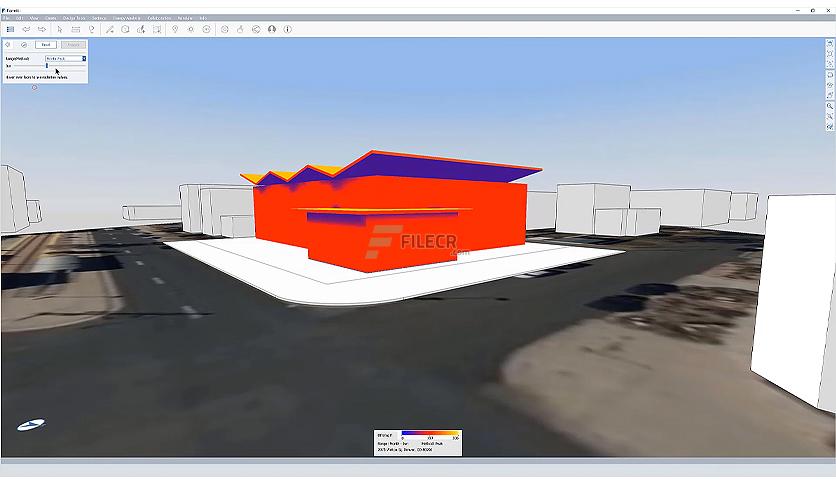The height and width of the screenshot is (484, 836).
Task: Open the File menu
Action: 6,18
